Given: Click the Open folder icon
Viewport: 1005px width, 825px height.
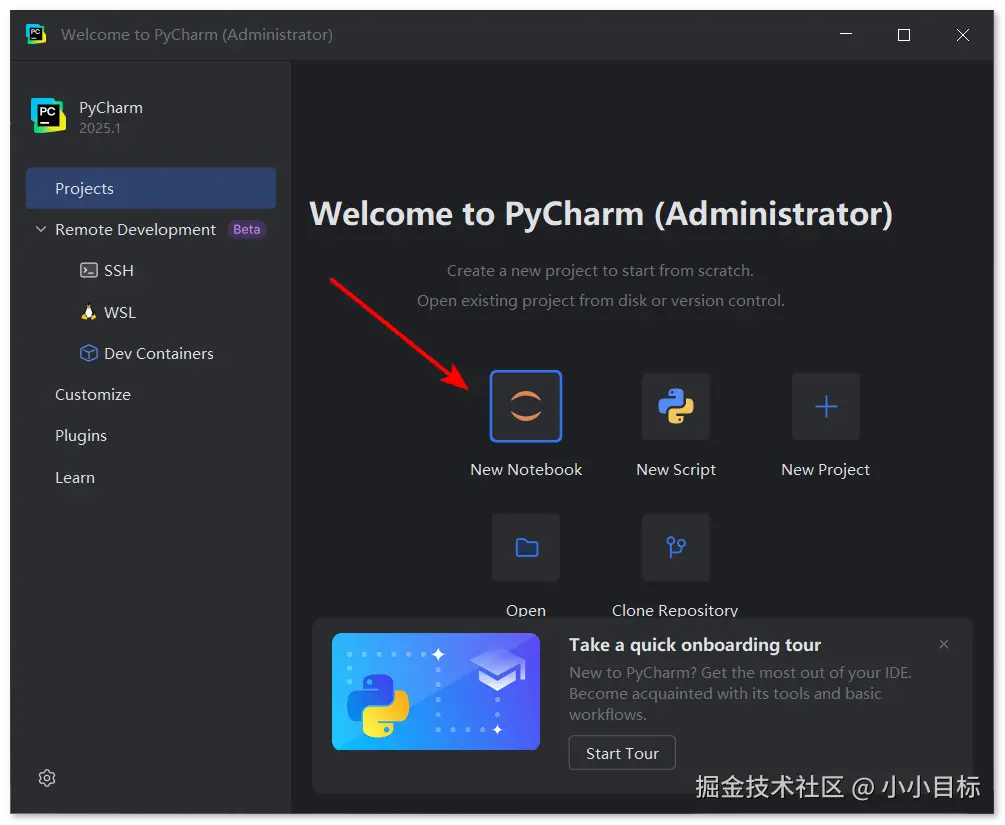Looking at the screenshot, I should click(x=526, y=547).
